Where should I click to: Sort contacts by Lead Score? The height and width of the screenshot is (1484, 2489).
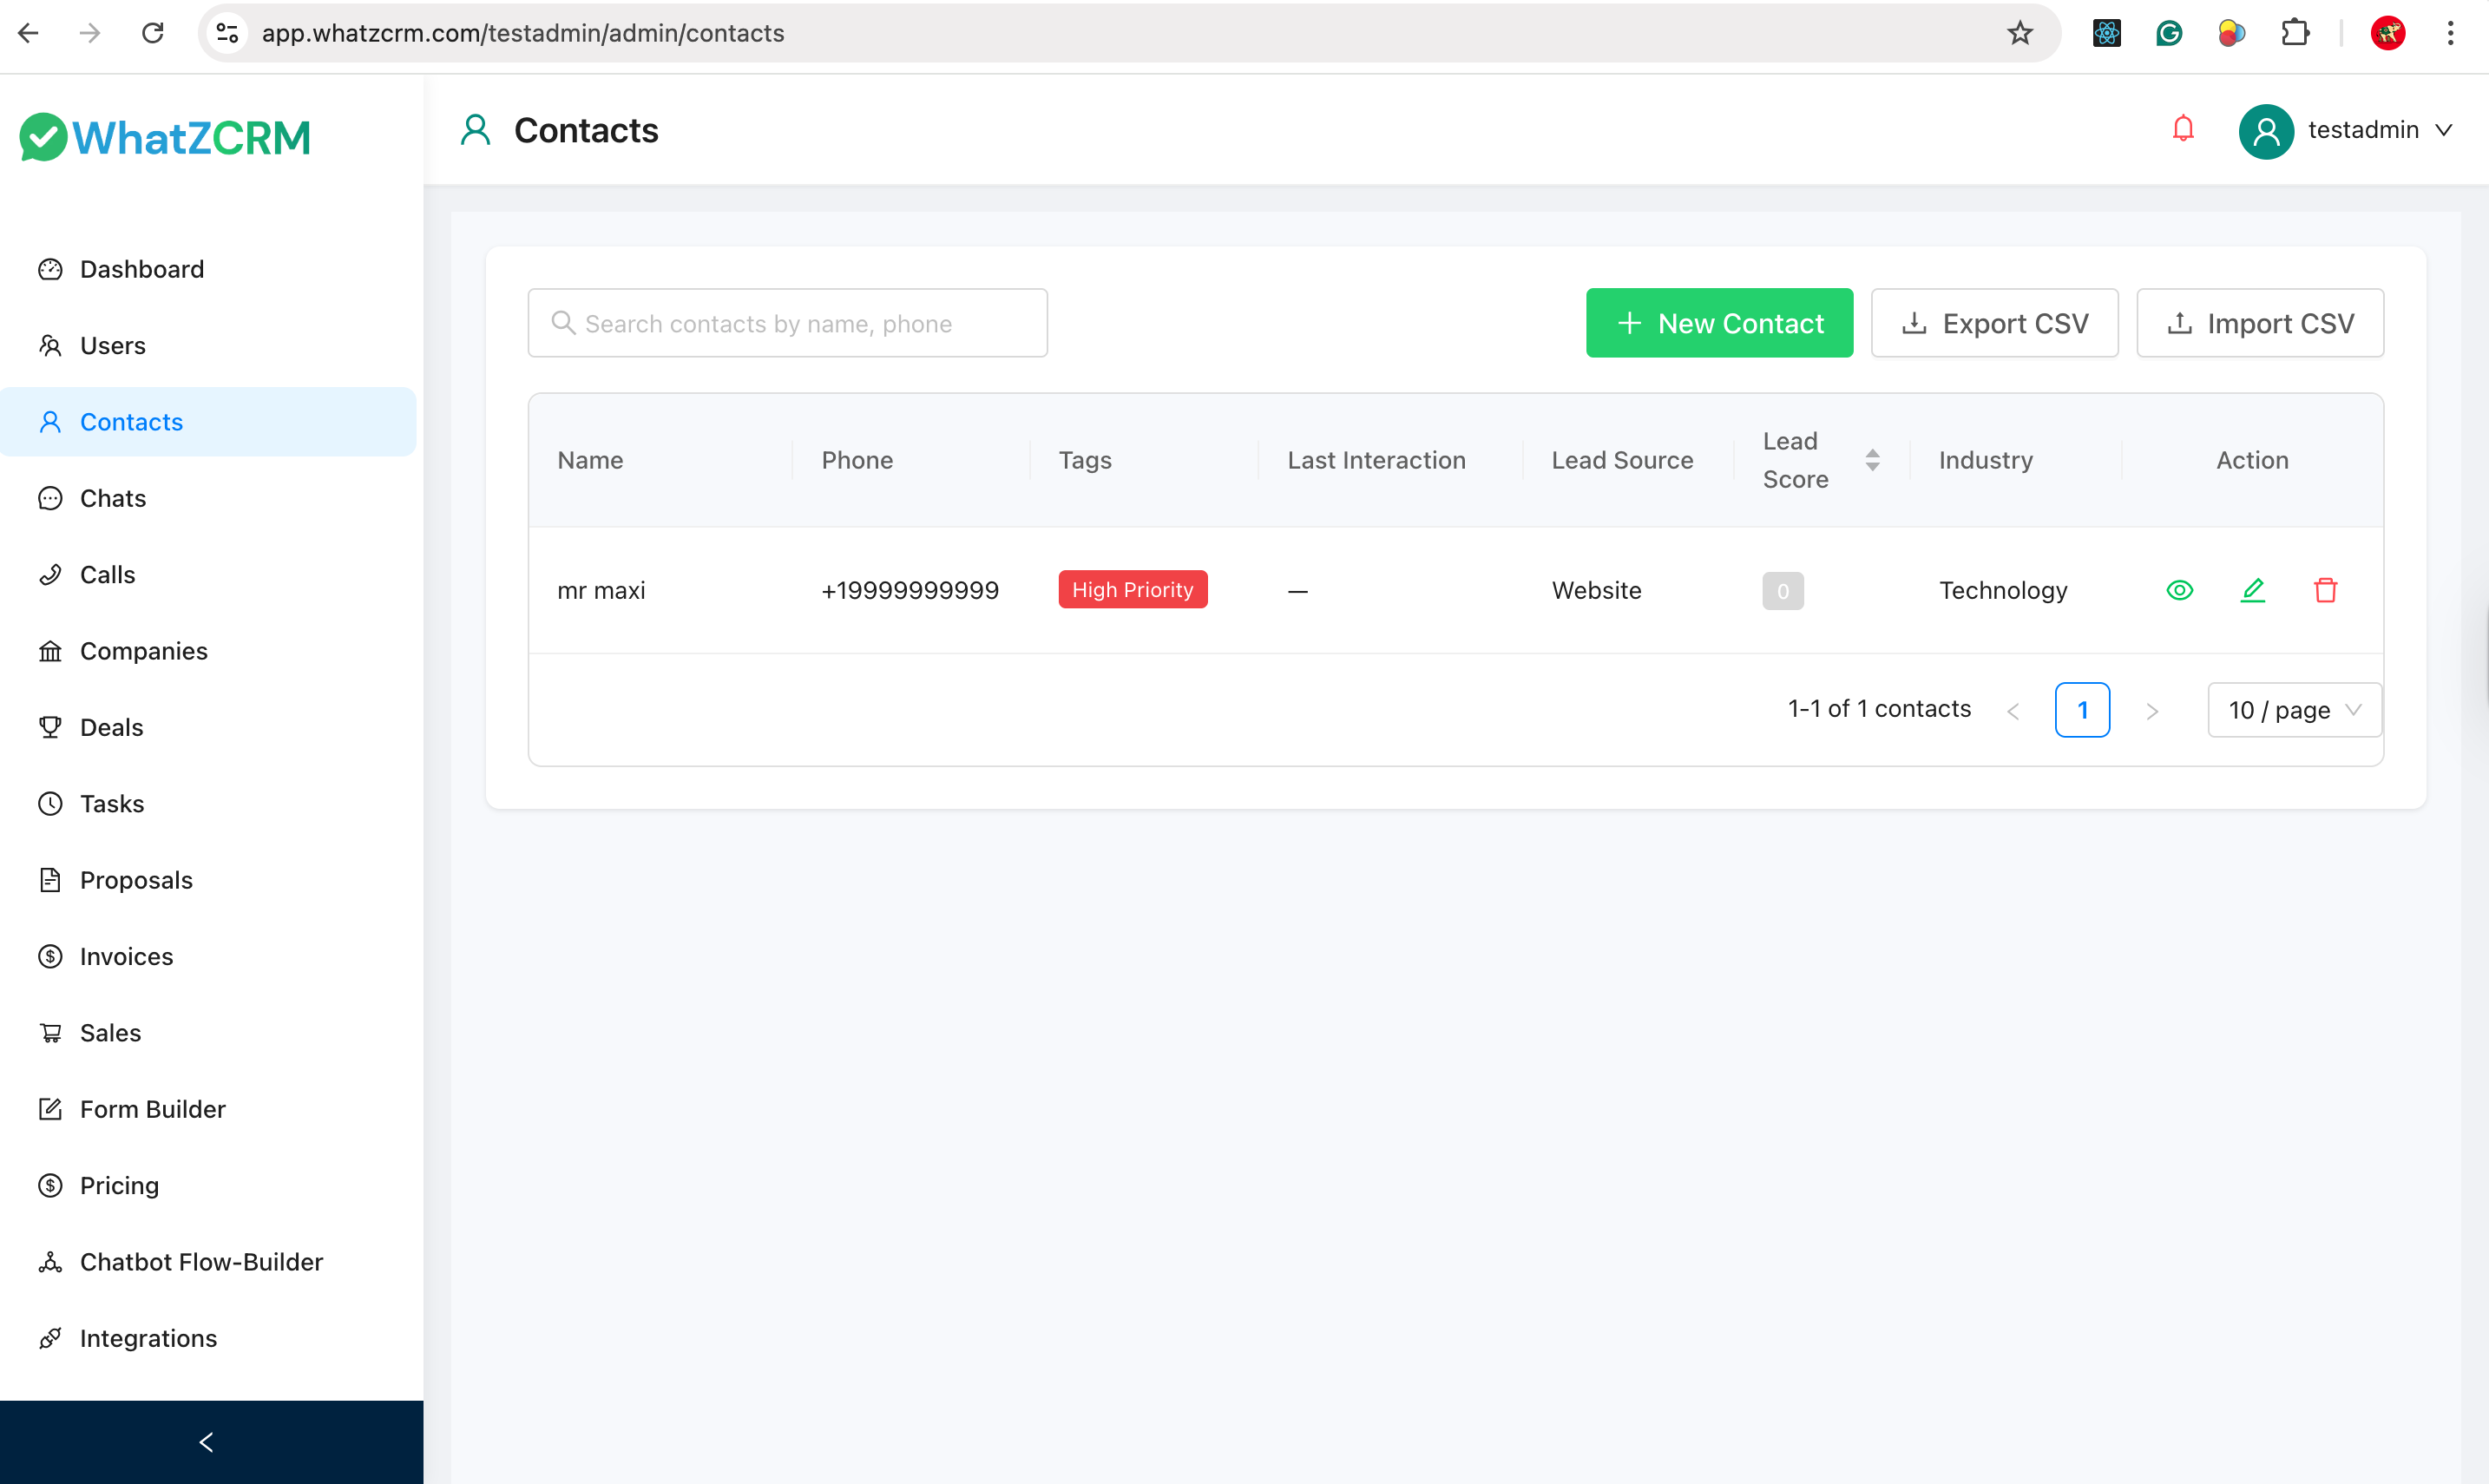[x=1872, y=460]
